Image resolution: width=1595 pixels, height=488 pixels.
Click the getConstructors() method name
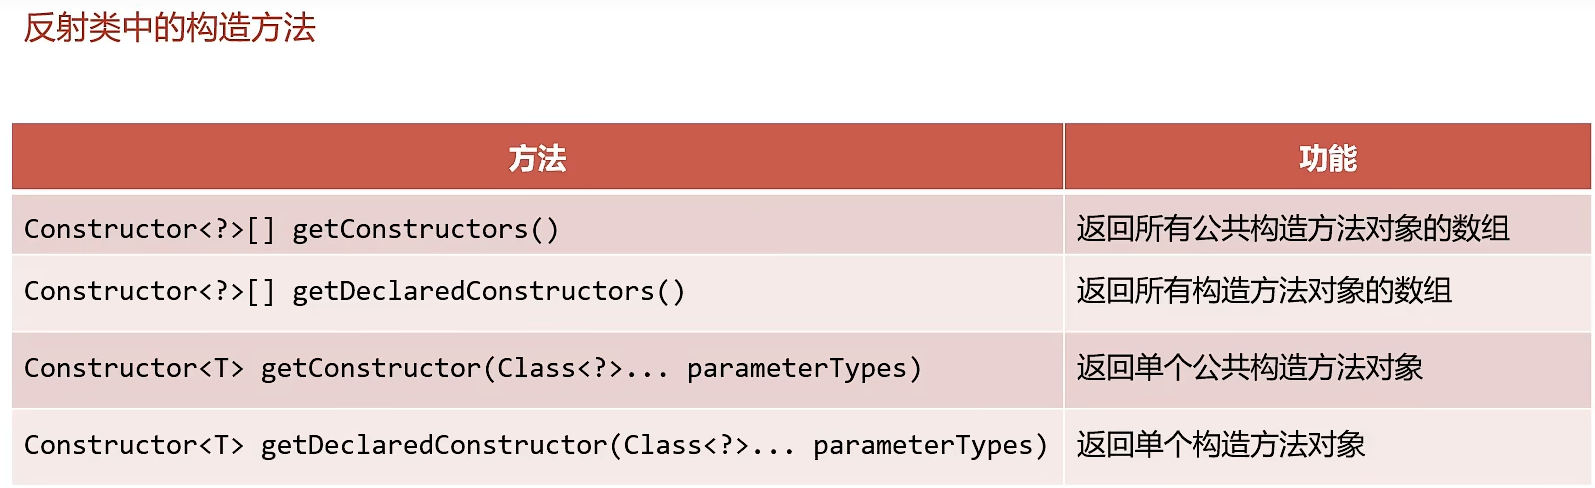click(x=425, y=230)
